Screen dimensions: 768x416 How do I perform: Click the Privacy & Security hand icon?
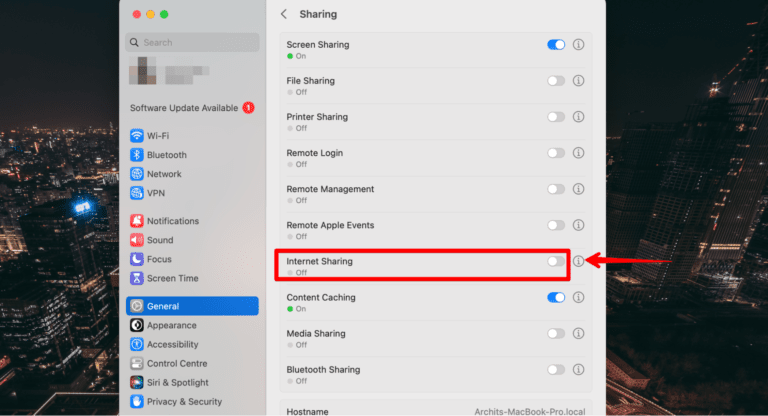(x=137, y=402)
